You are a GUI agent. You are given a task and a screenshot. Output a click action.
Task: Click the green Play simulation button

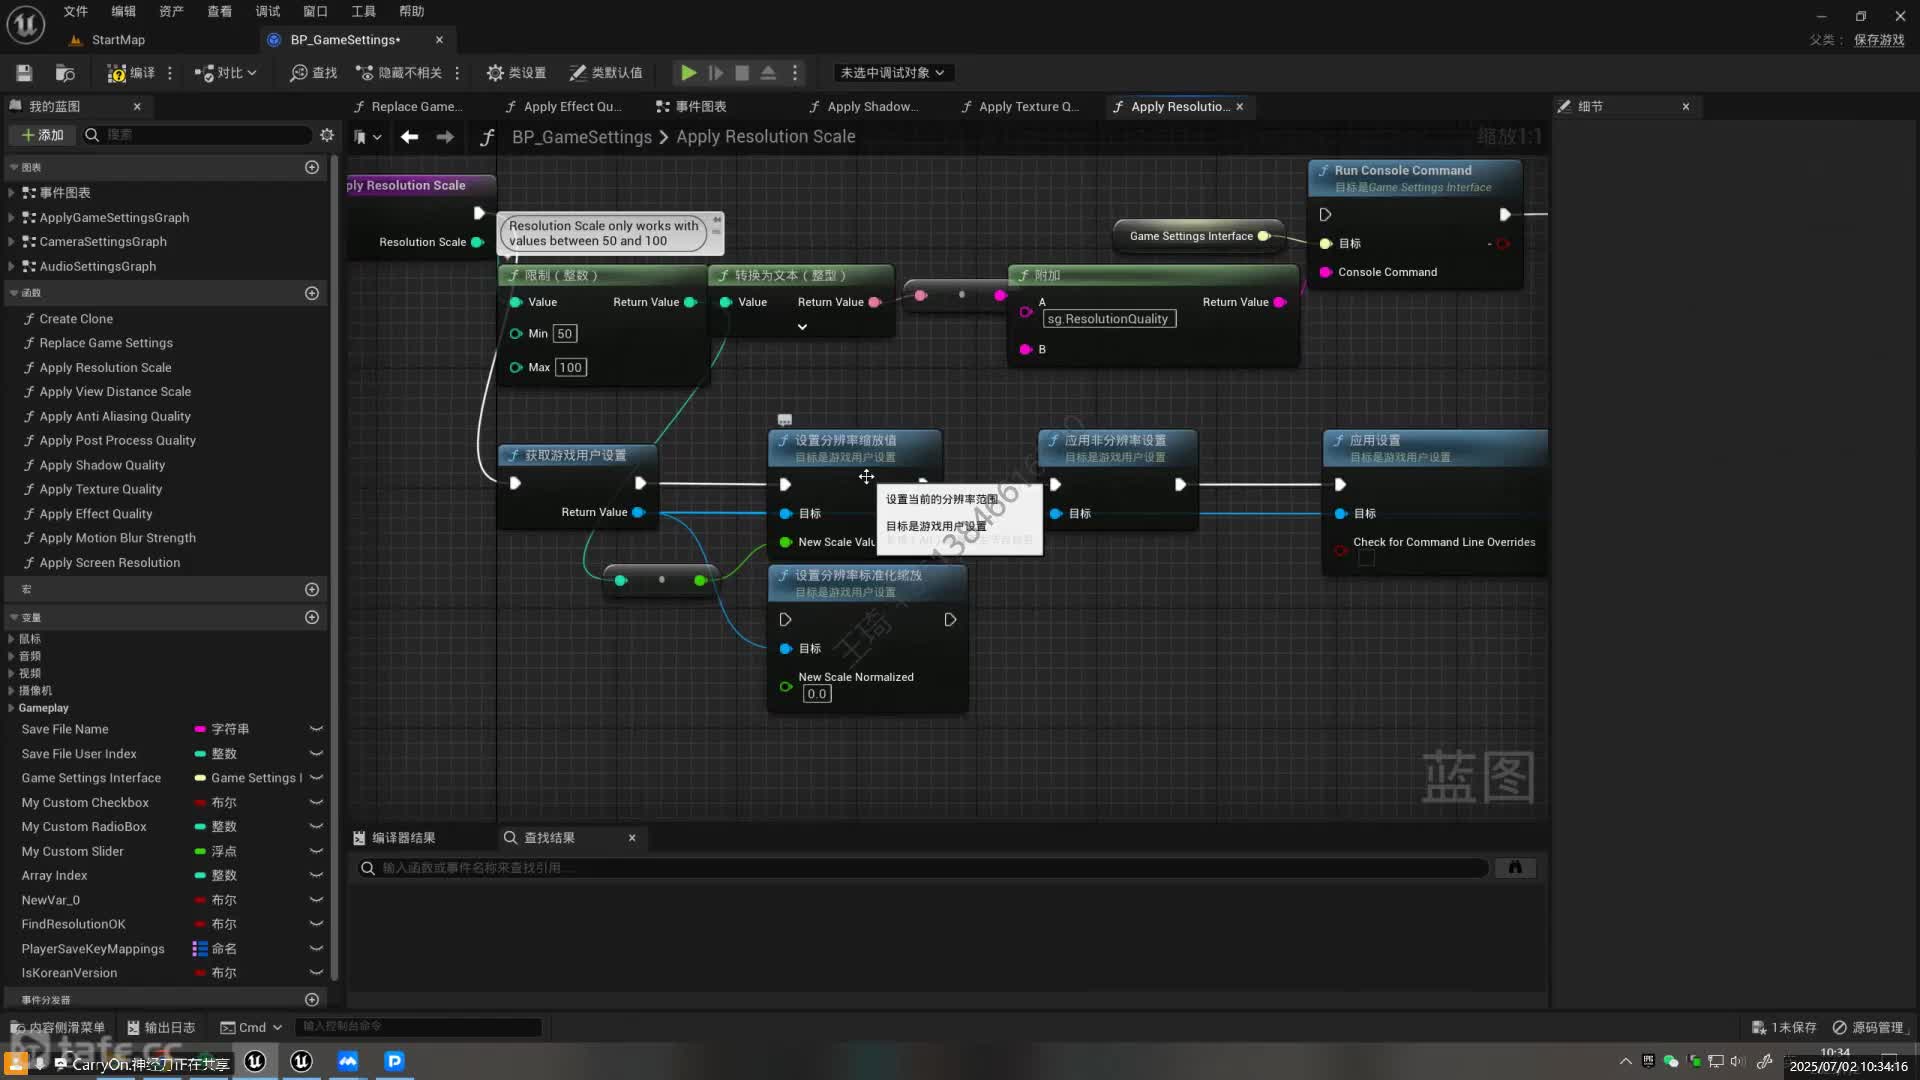688,72
